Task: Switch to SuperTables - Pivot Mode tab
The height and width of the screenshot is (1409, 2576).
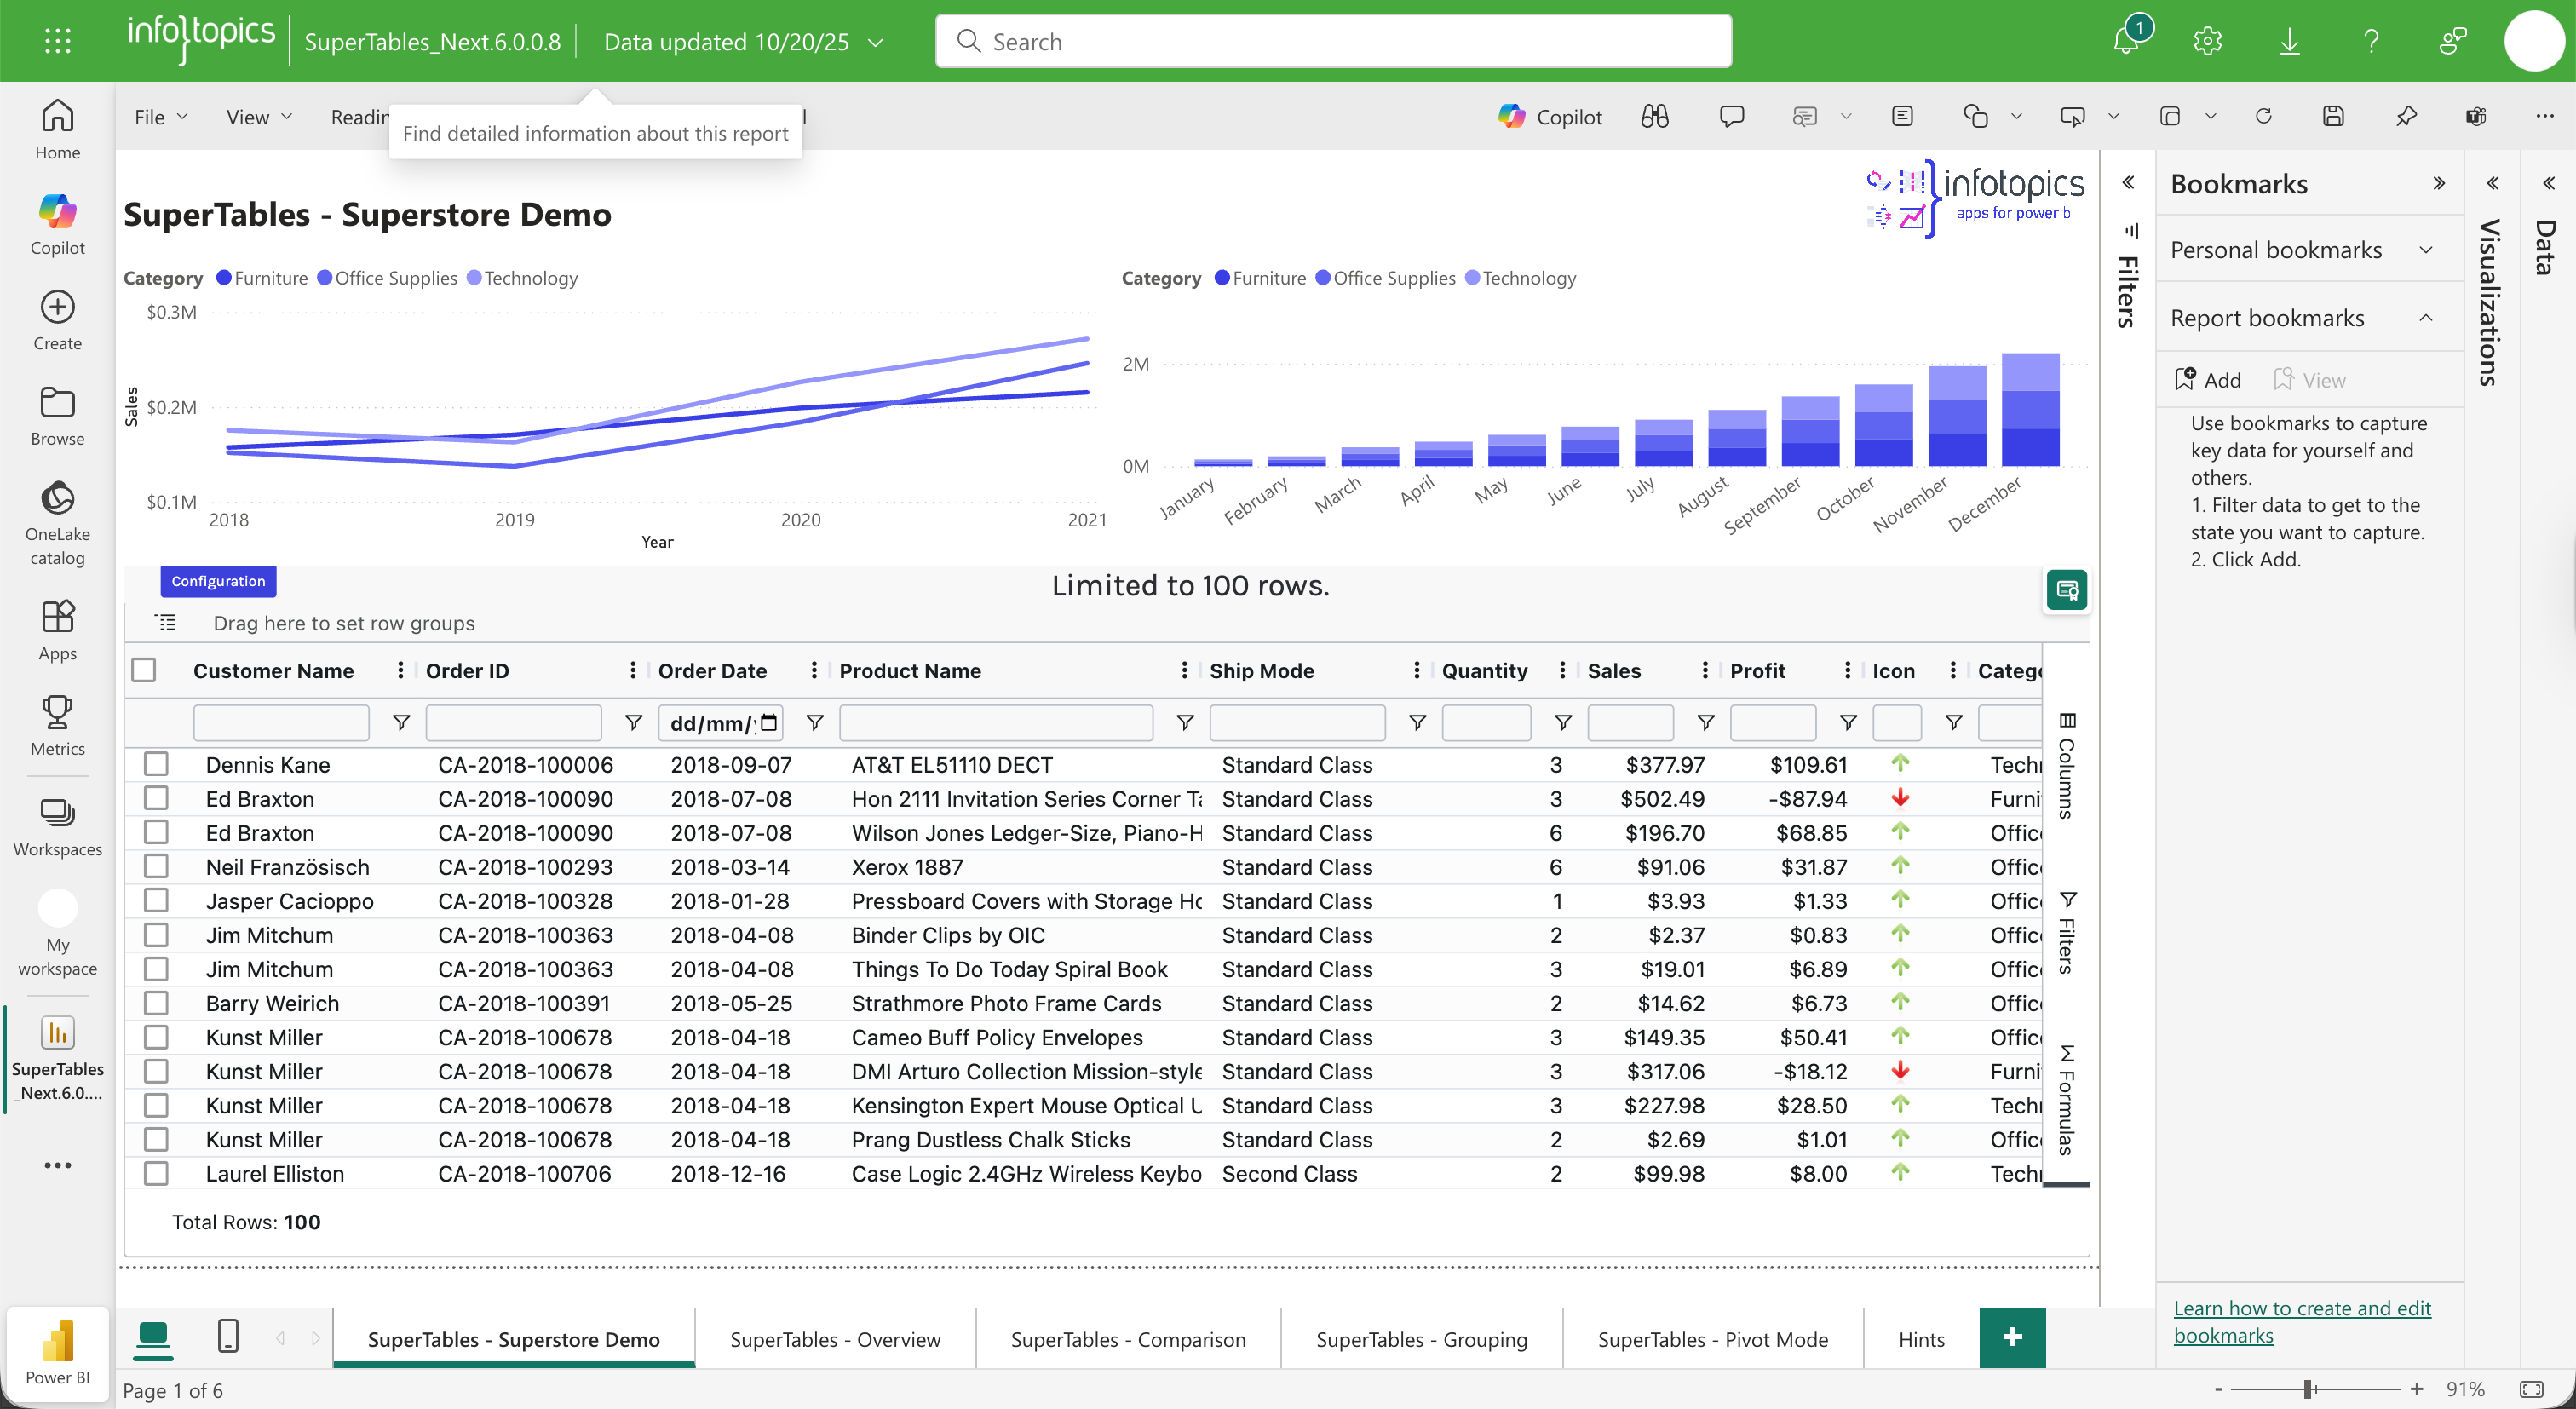Action: tap(1712, 1339)
